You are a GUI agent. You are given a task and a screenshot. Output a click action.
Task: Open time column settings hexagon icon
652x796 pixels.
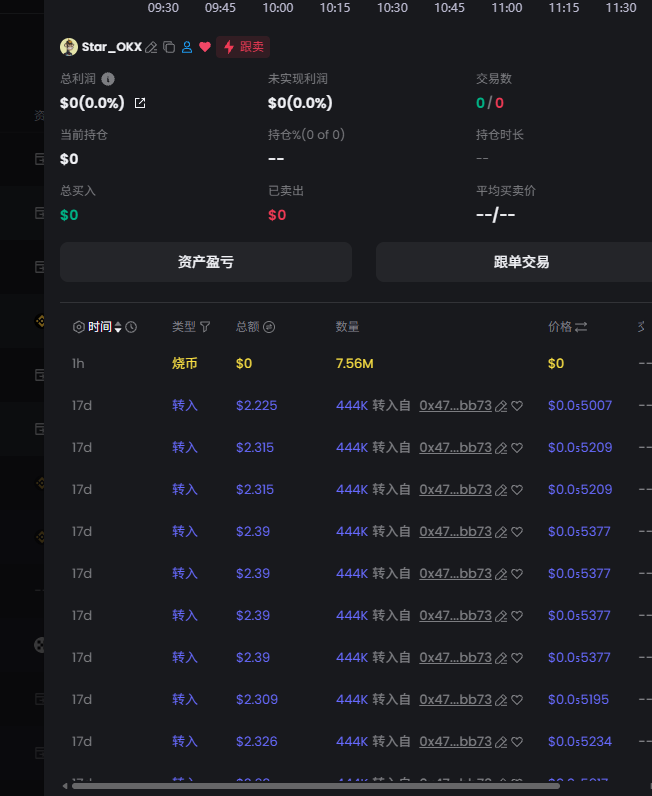79,327
